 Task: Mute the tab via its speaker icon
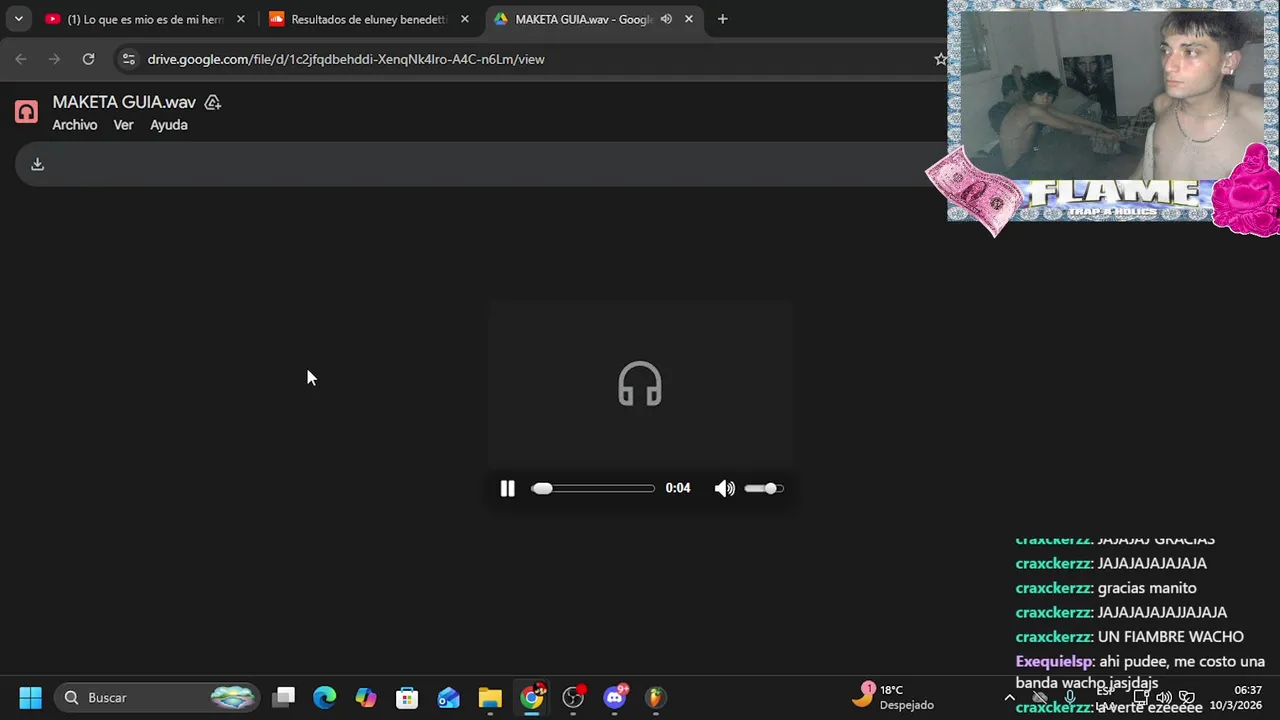click(666, 19)
